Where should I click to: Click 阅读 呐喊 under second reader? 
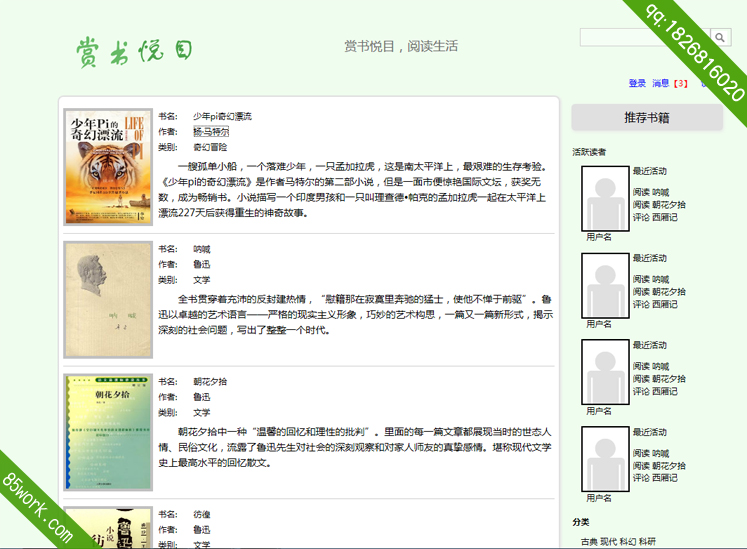coord(651,280)
